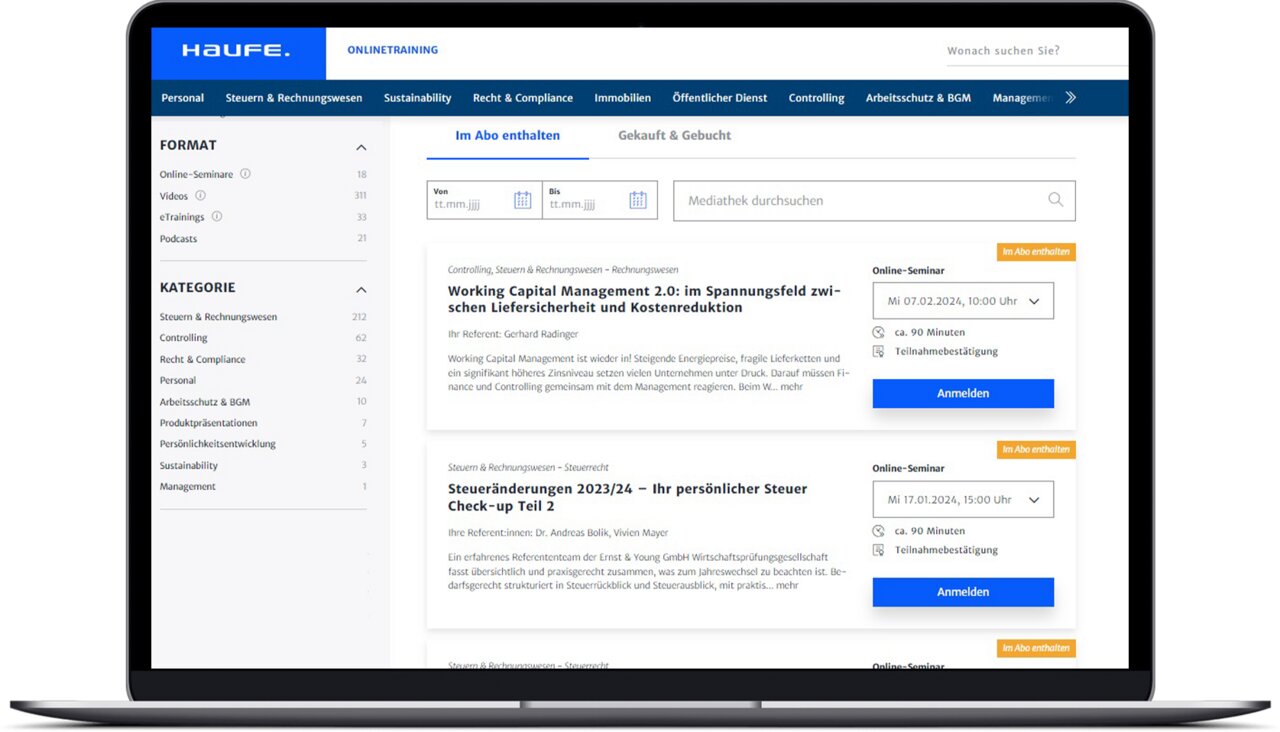Click the Haufe logo
Viewport: 1280px width, 732px height.
pyautogui.click(x=236, y=51)
